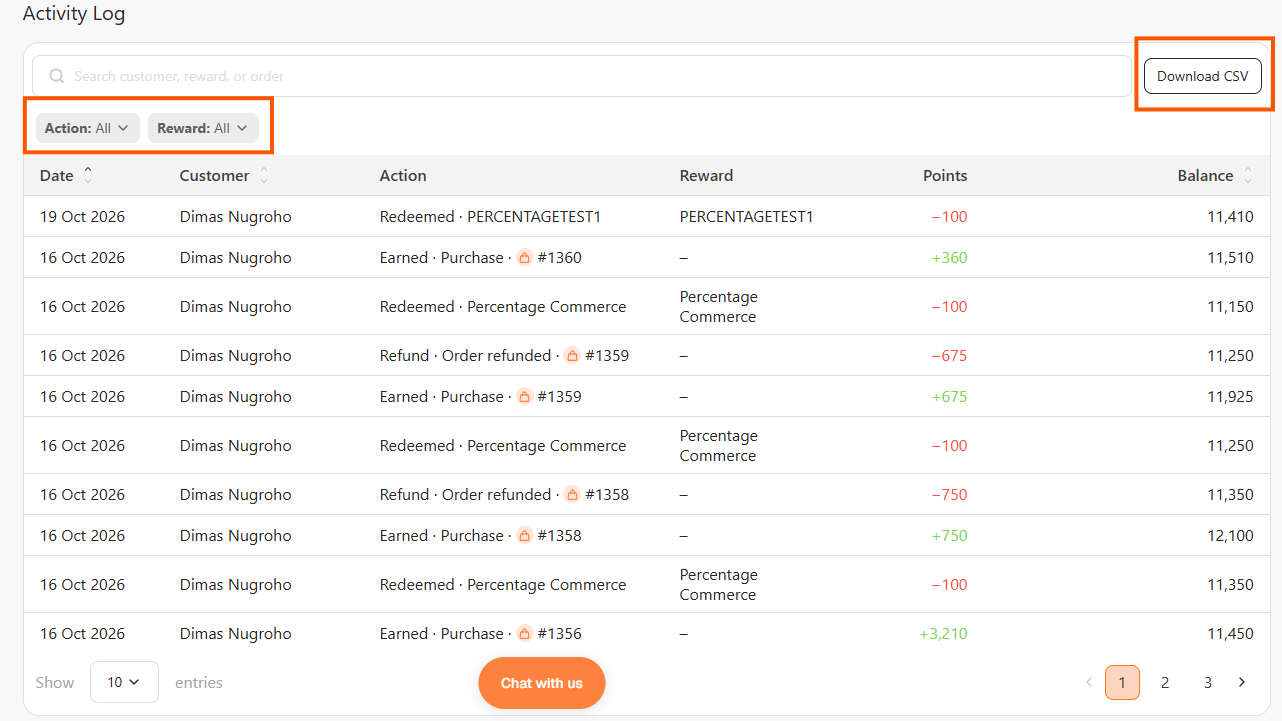Click the balance 11,450
Screen dimensions: 1282x721
(1230, 633)
